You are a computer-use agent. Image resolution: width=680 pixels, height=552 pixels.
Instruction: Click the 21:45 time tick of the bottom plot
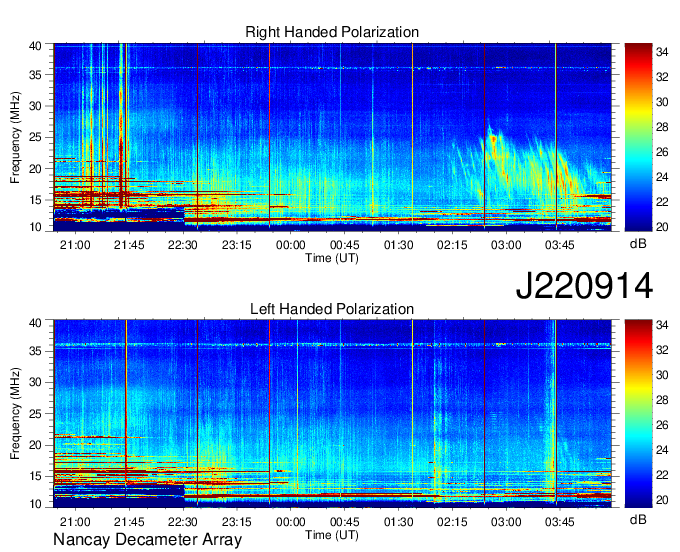[129, 522]
